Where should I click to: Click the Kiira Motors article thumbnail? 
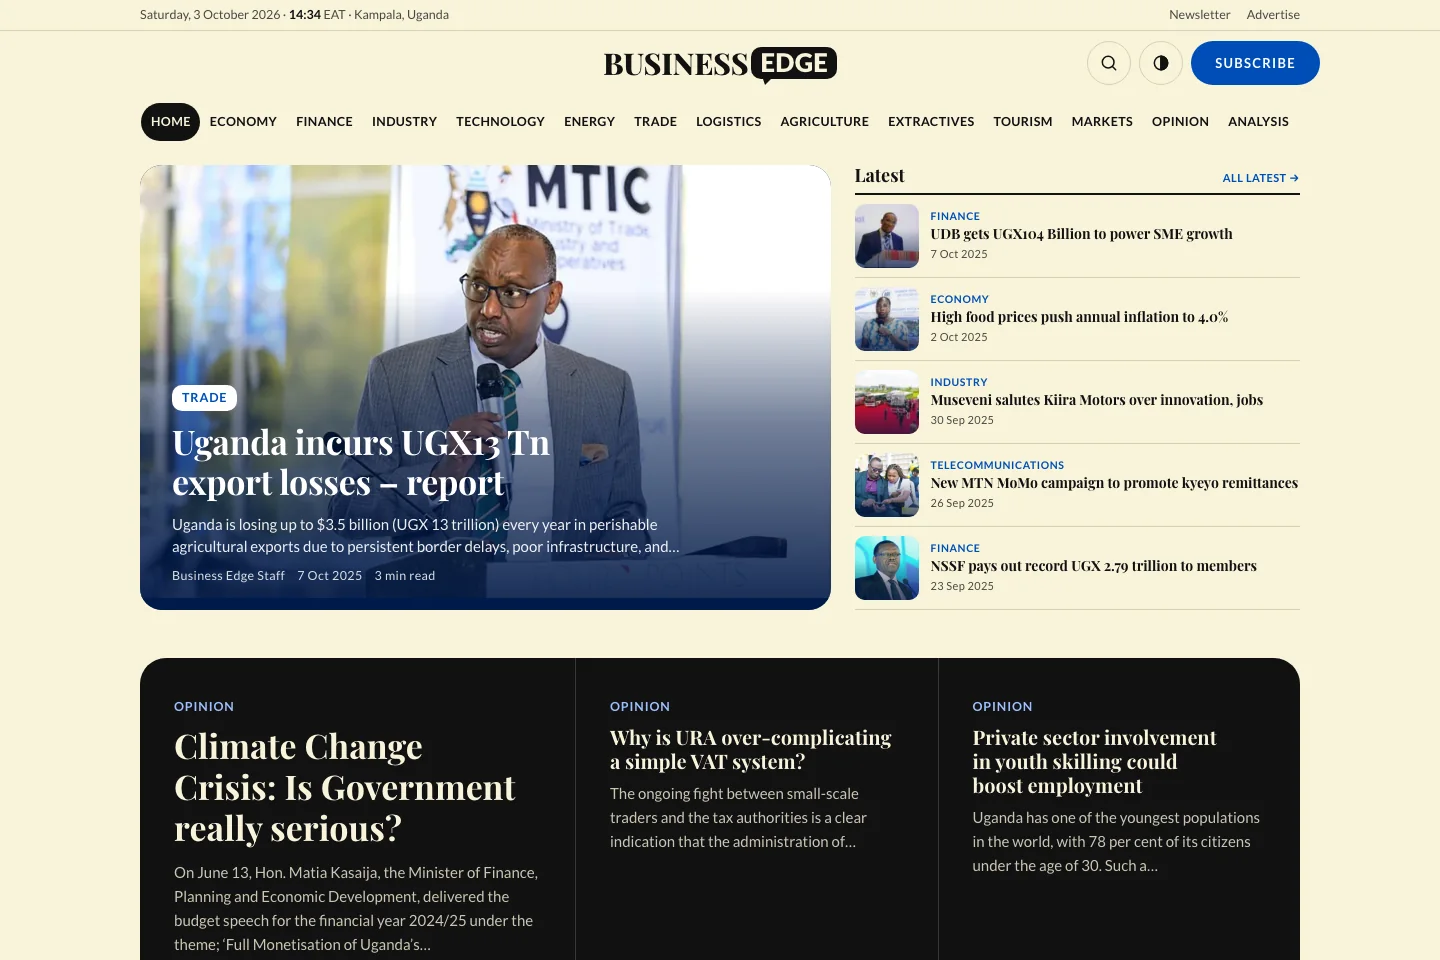pos(887,402)
